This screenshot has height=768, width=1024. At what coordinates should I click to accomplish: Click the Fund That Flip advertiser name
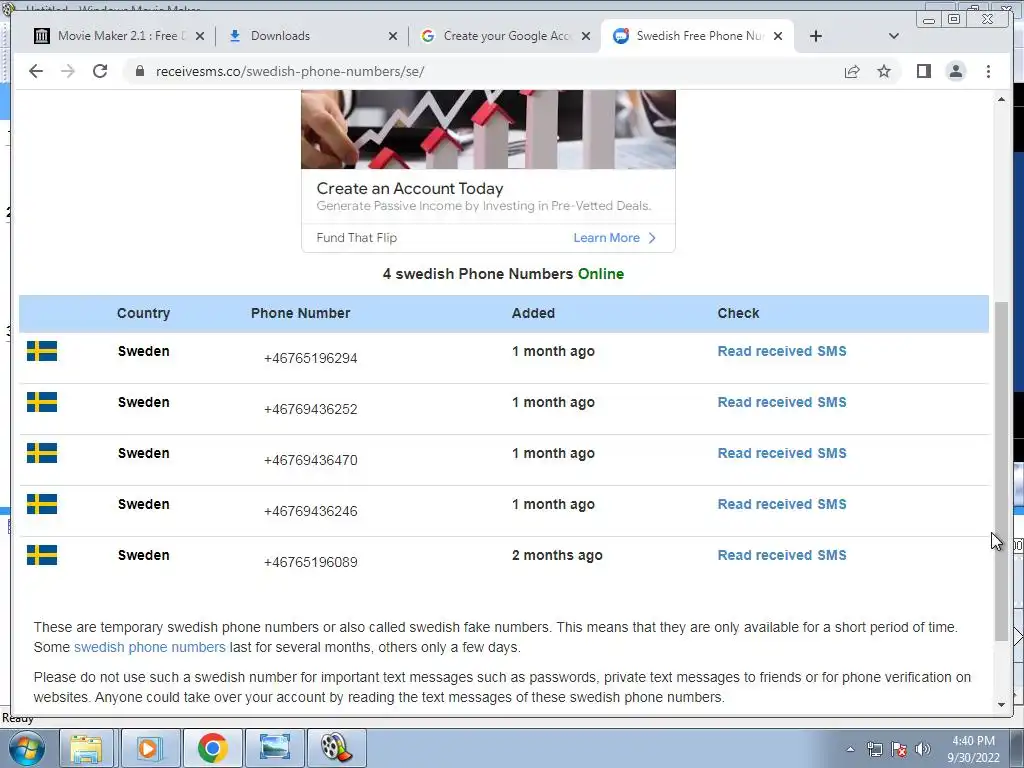pyautogui.click(x=357, y=238)
